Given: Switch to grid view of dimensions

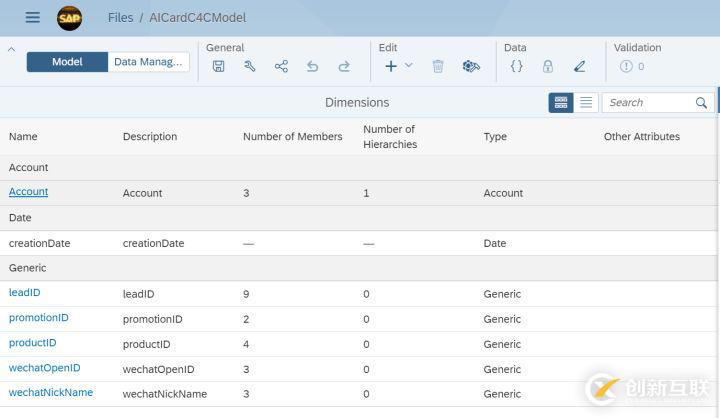Looking at the screenshot, I should [x=561, y=103].
